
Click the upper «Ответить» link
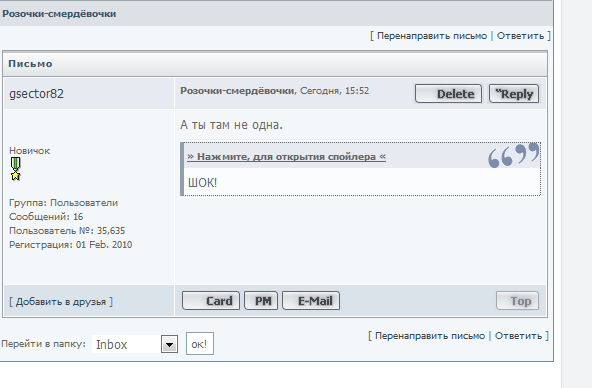[520, 36]
